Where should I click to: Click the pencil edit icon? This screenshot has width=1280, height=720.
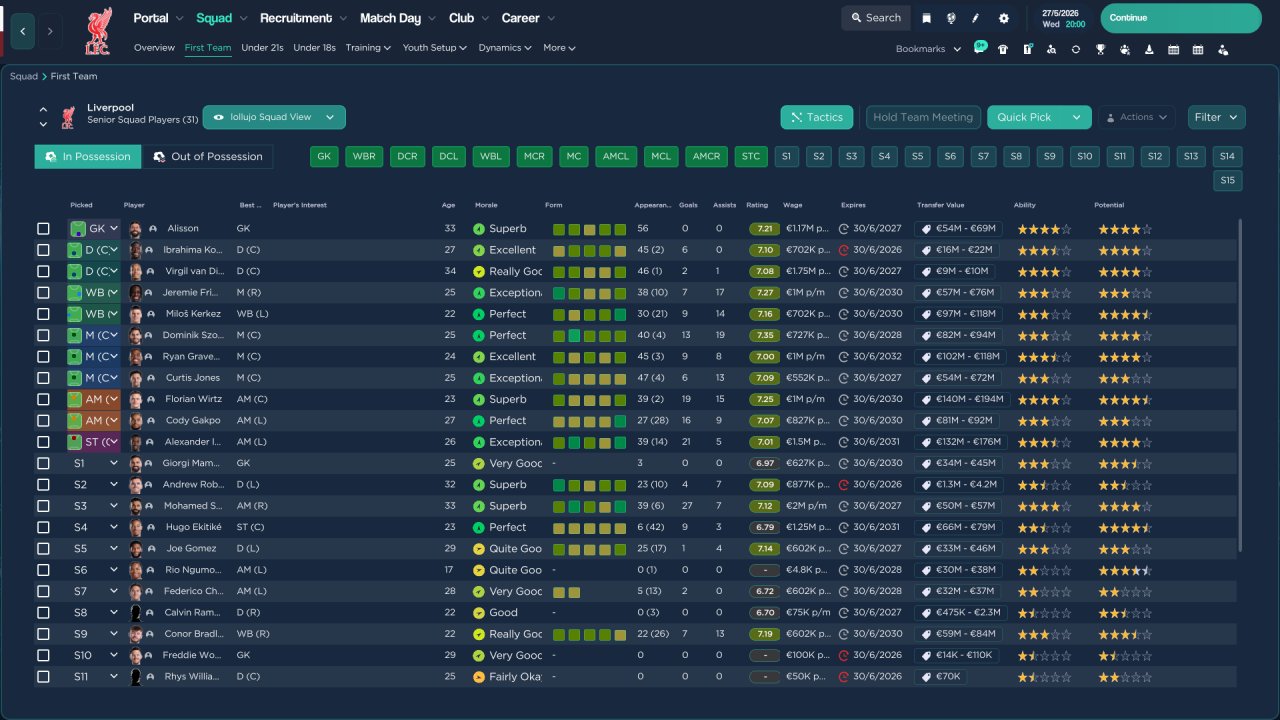[x=976, y=18]
